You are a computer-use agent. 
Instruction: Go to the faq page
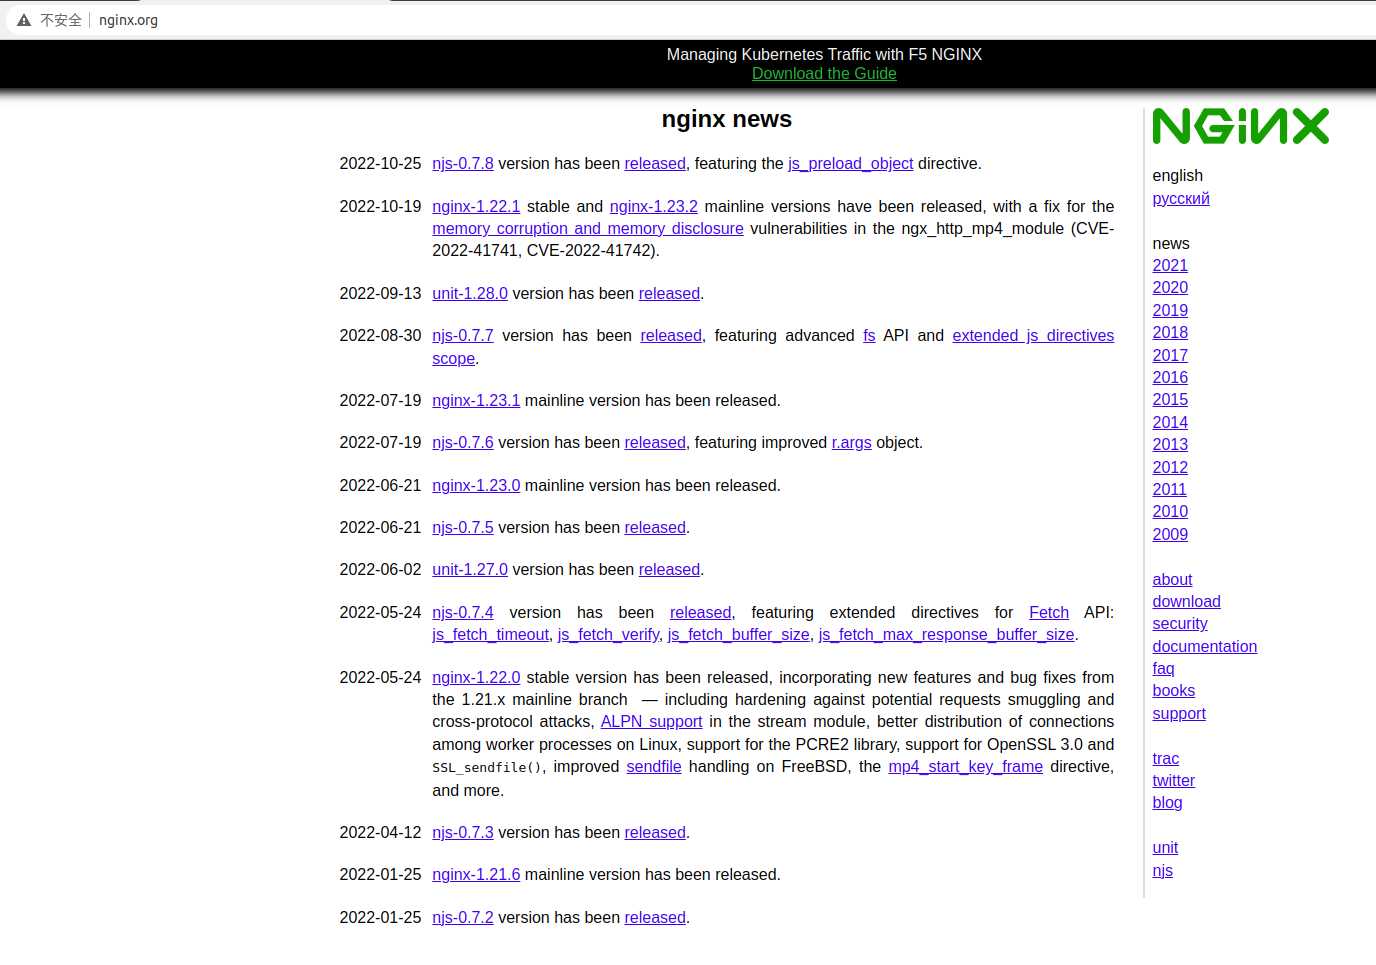(x=1163, y=669)
